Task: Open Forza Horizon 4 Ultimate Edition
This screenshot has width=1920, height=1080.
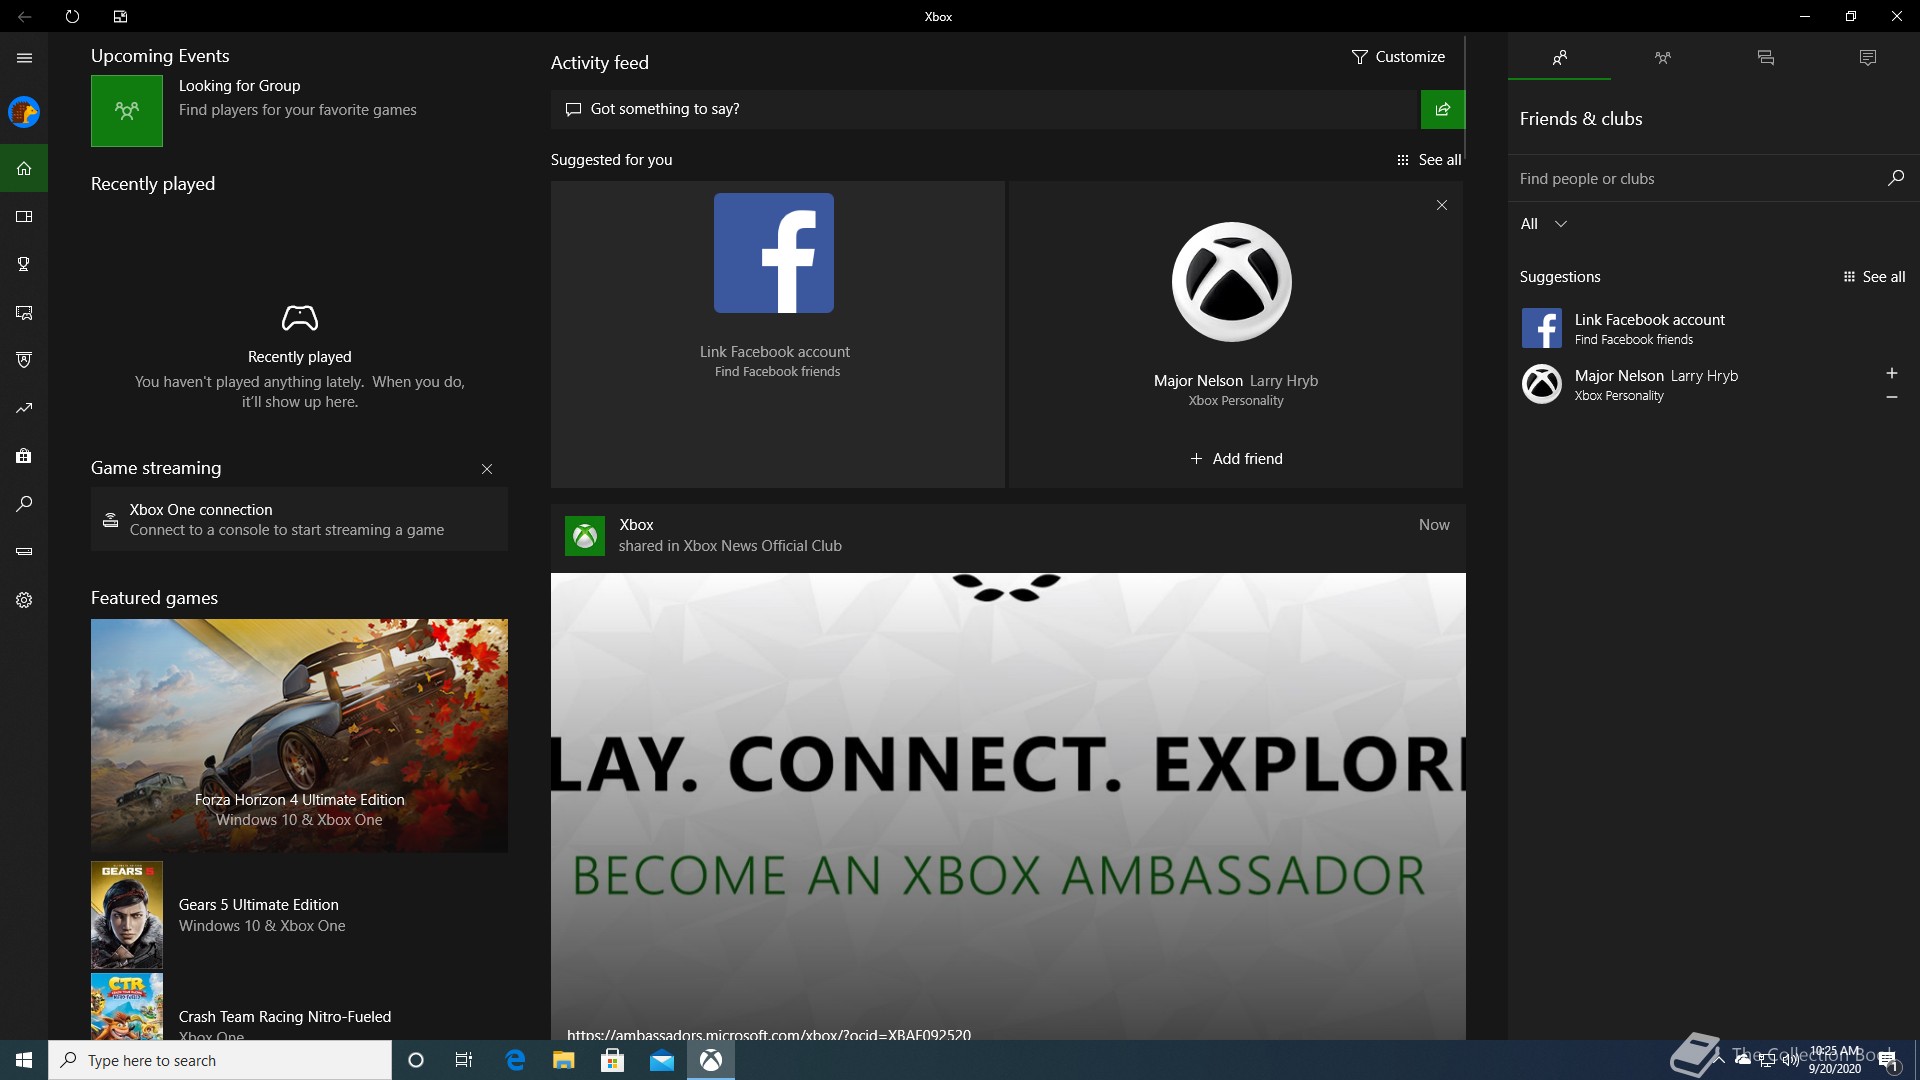Action: (x=299, y=735)
